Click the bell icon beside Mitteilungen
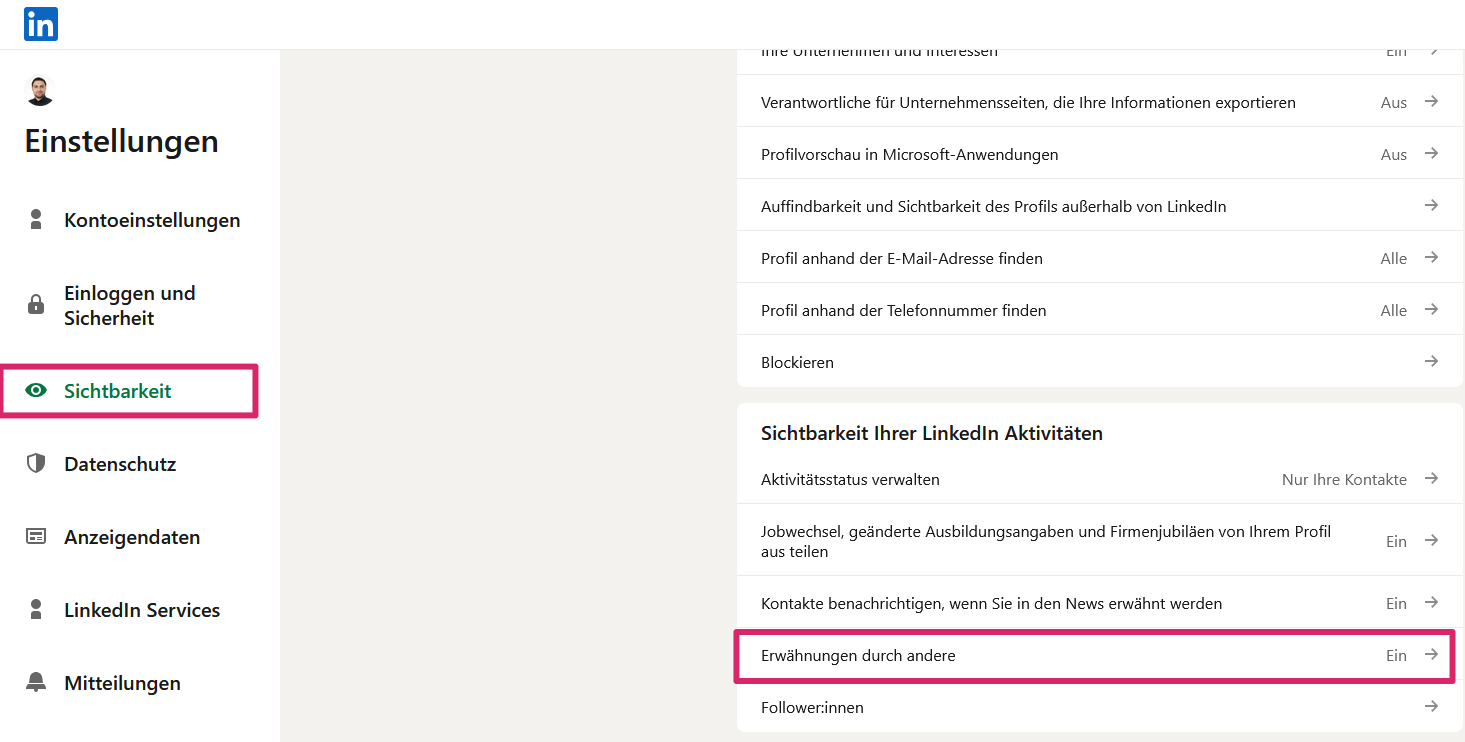1465x742 pixels. [36, 683]
